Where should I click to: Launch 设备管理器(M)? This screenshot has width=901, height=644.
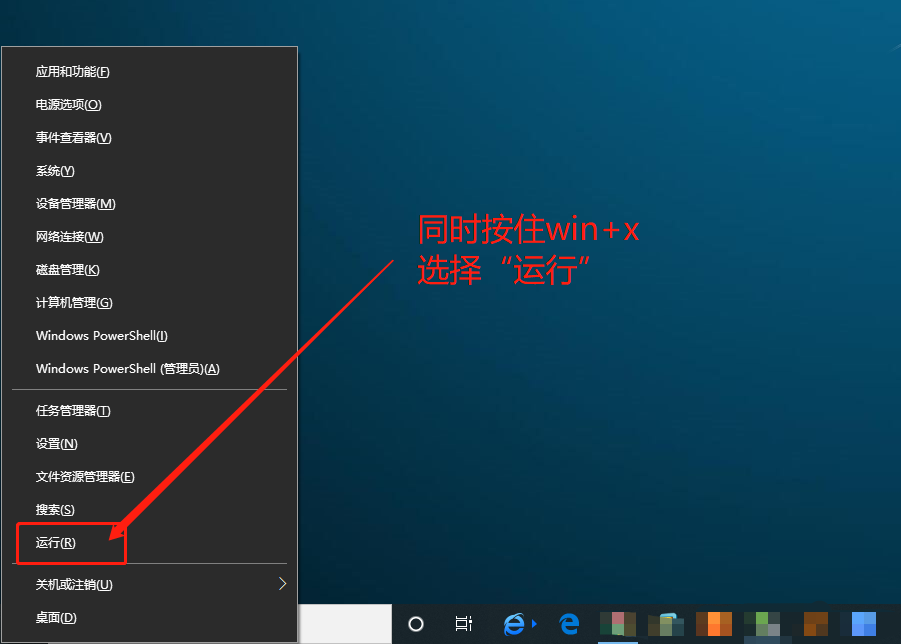(149, 204)
